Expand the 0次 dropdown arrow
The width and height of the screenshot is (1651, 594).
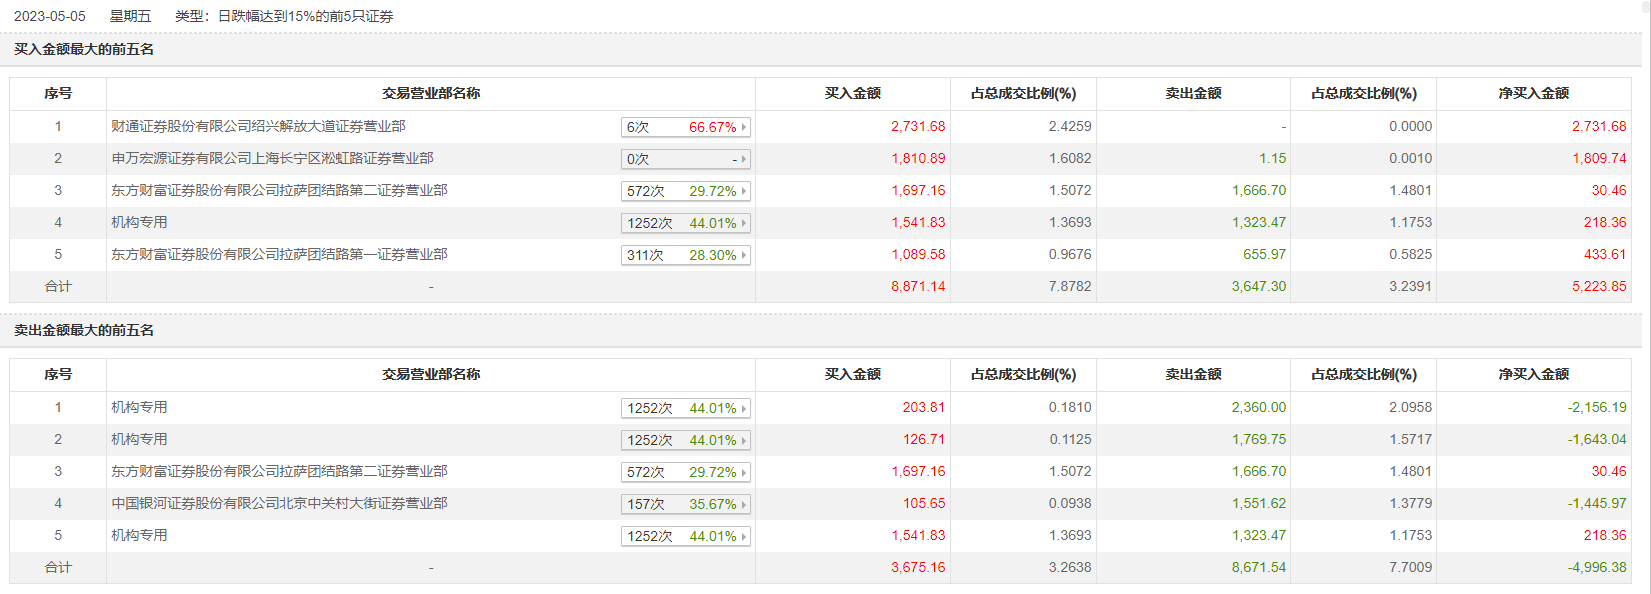[743, 159]
